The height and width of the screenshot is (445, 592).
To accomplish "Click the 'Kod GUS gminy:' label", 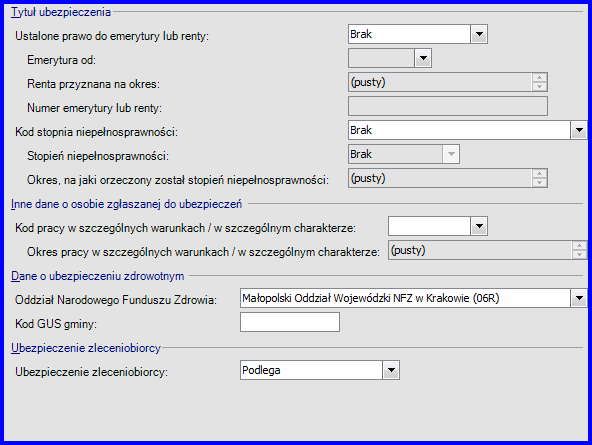I will click(56, 324).
